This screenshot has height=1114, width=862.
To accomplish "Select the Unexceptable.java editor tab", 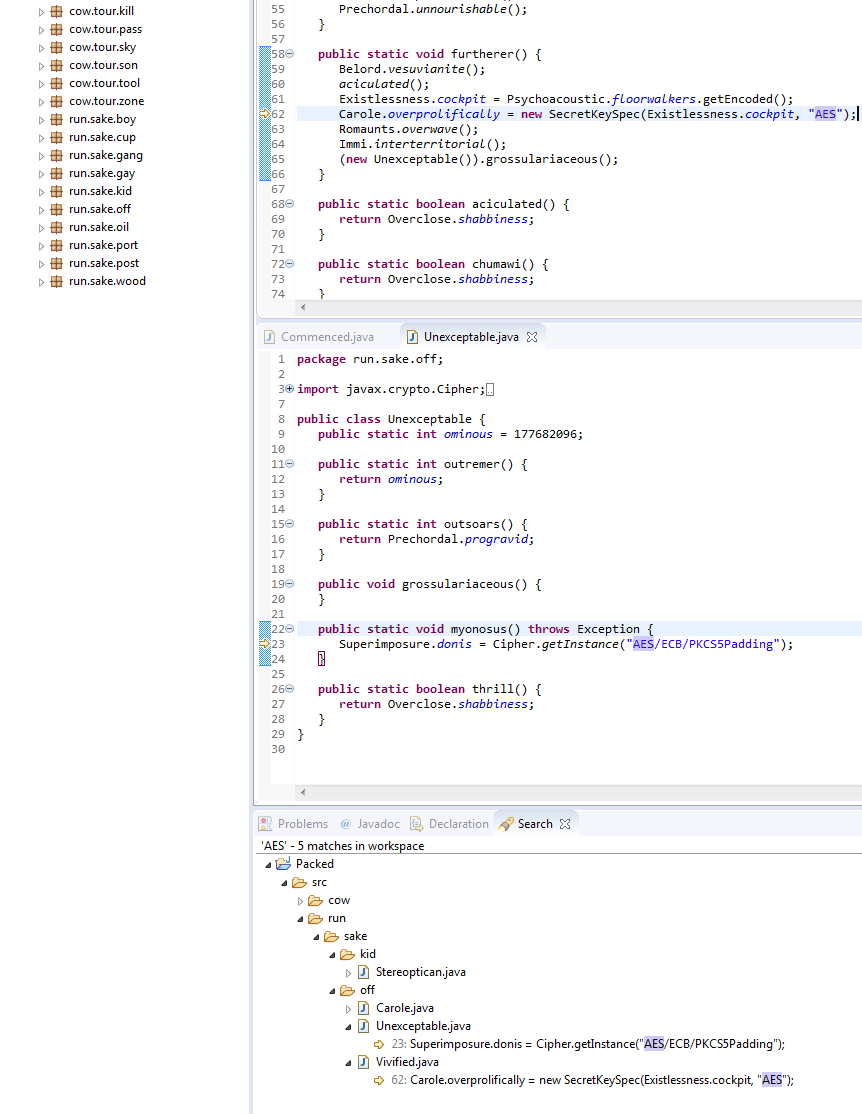I will (x=470, y=337).
